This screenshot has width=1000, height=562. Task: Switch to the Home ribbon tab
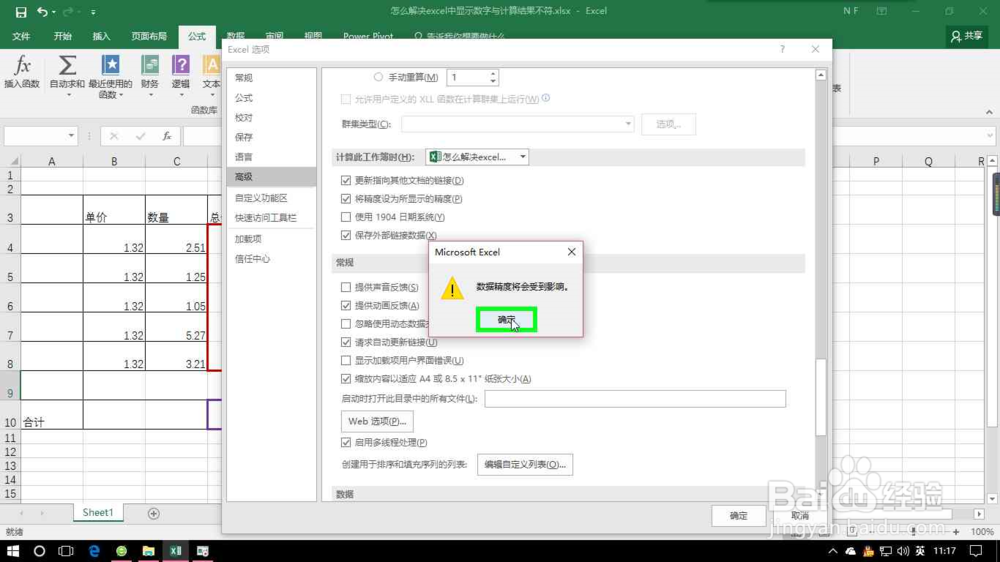coord(62,36)
